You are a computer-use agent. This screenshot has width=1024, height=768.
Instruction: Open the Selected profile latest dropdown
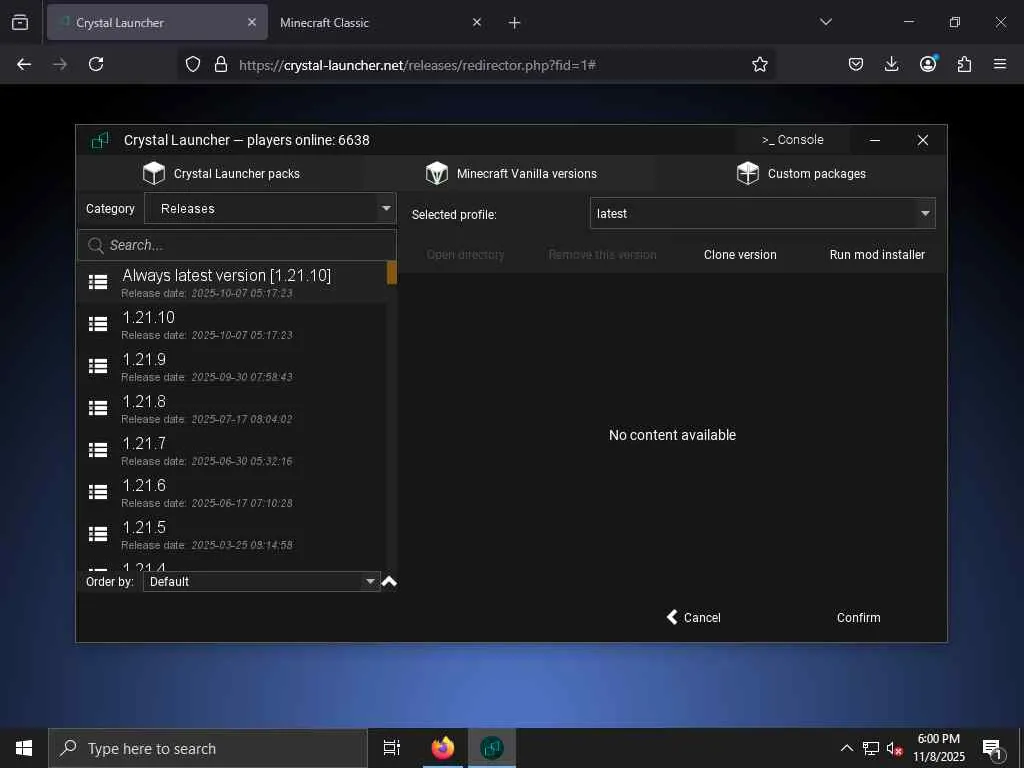[762, 214]
